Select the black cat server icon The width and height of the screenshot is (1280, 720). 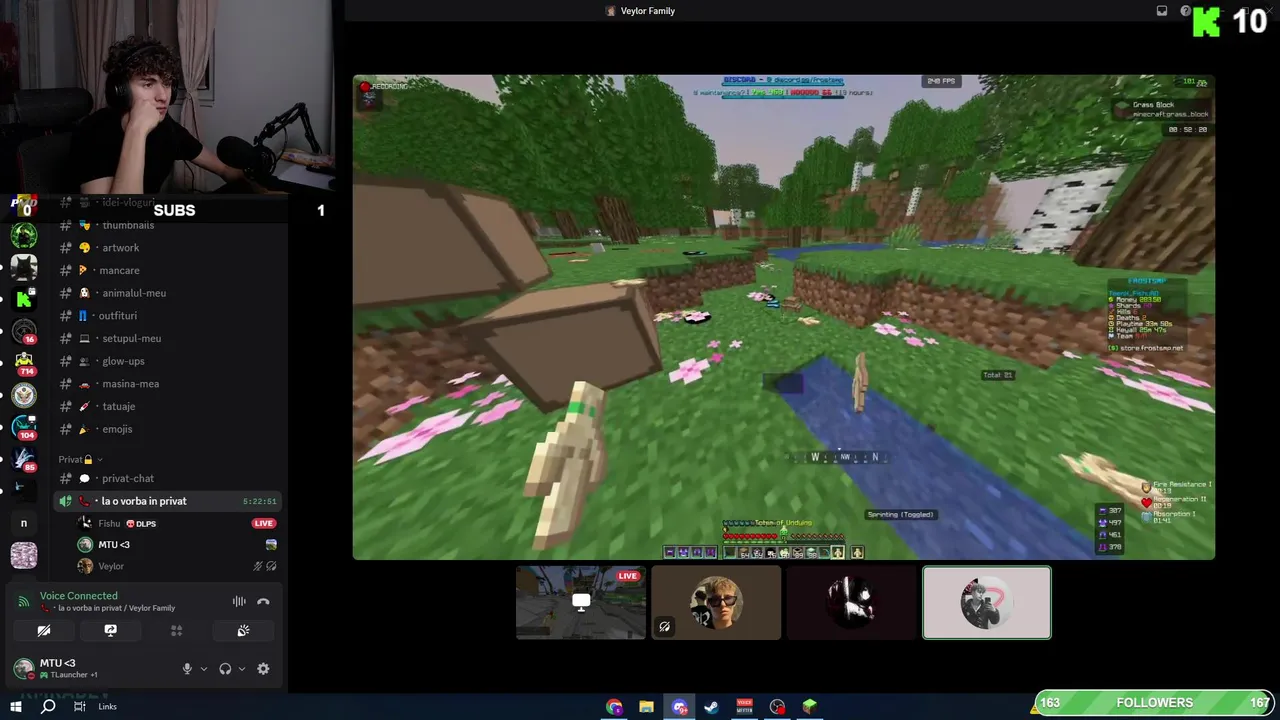click(x=24, y=267)
